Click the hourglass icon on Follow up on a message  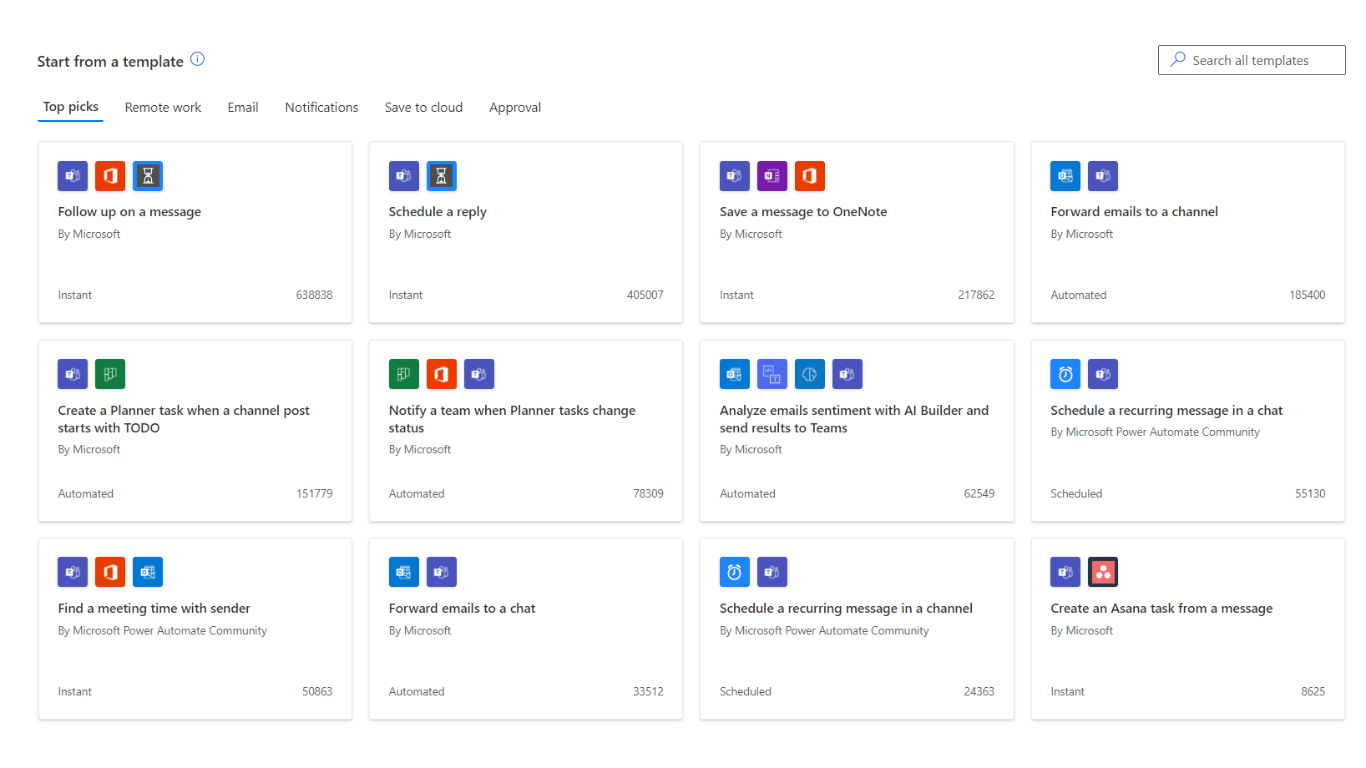148,176
